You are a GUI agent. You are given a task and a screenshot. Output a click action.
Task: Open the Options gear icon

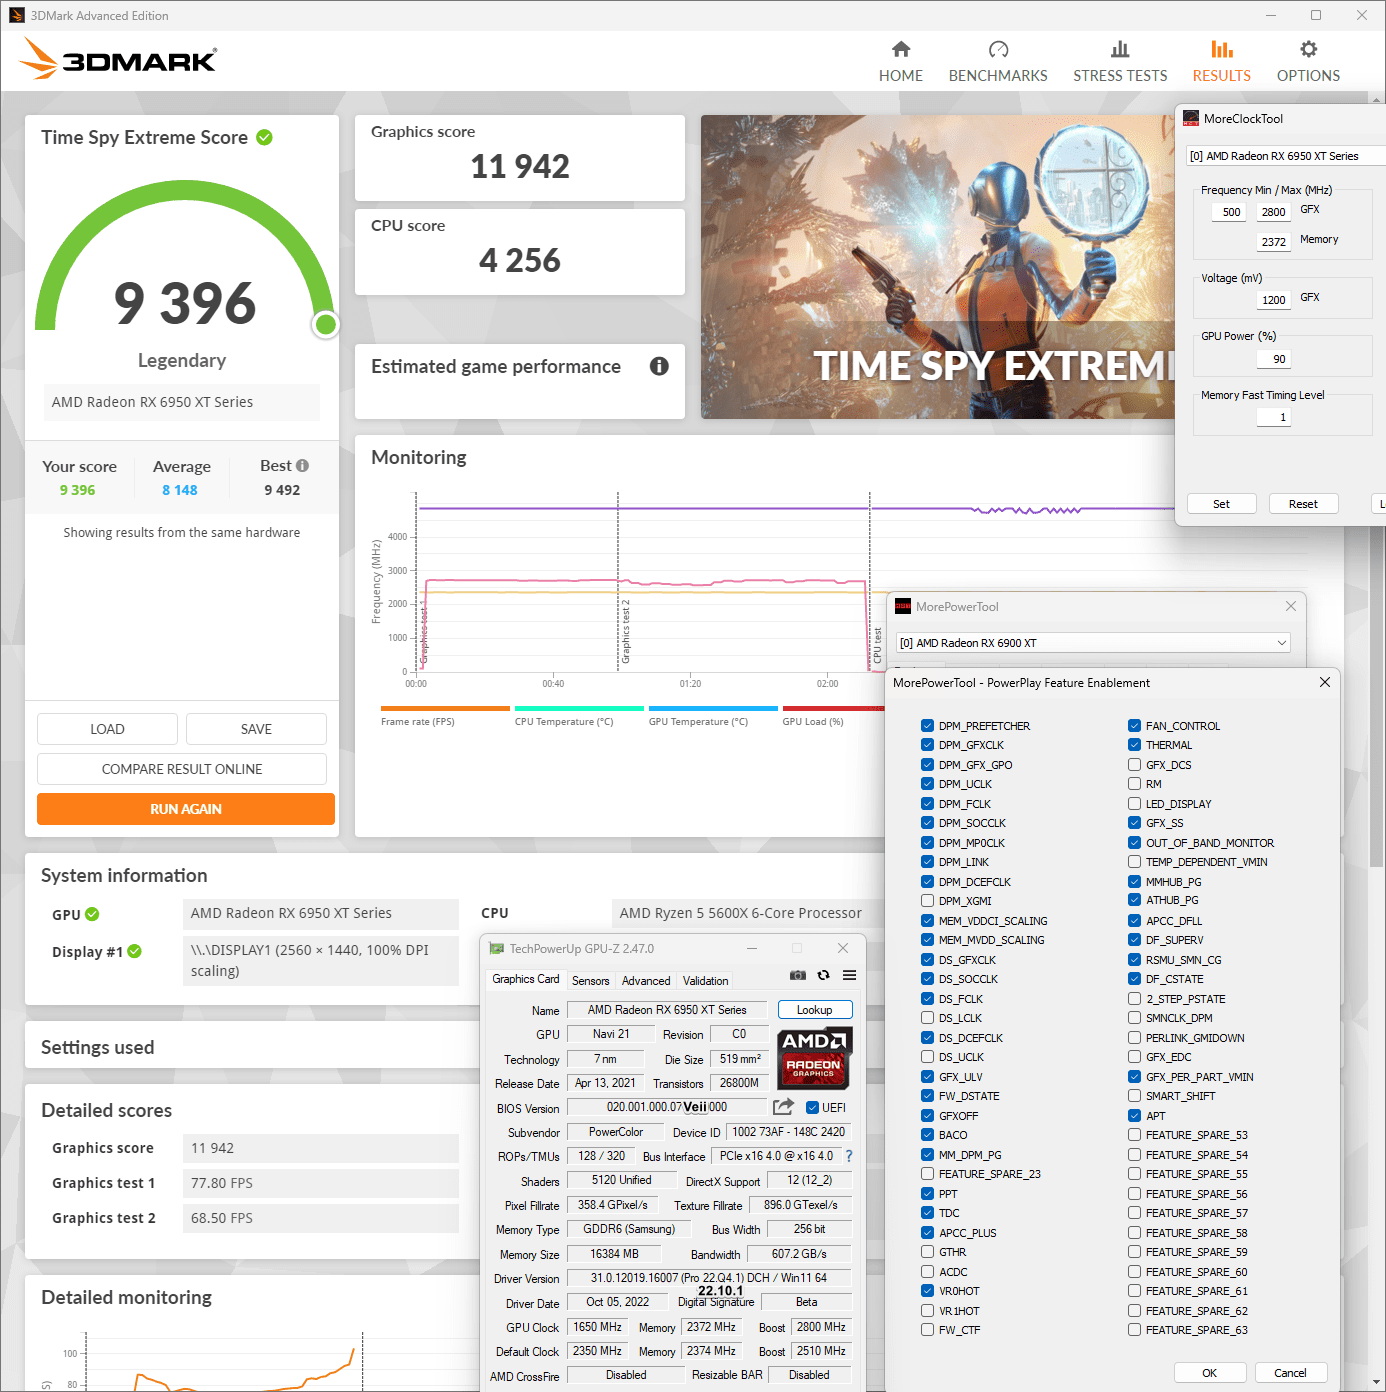[1308, 49]
